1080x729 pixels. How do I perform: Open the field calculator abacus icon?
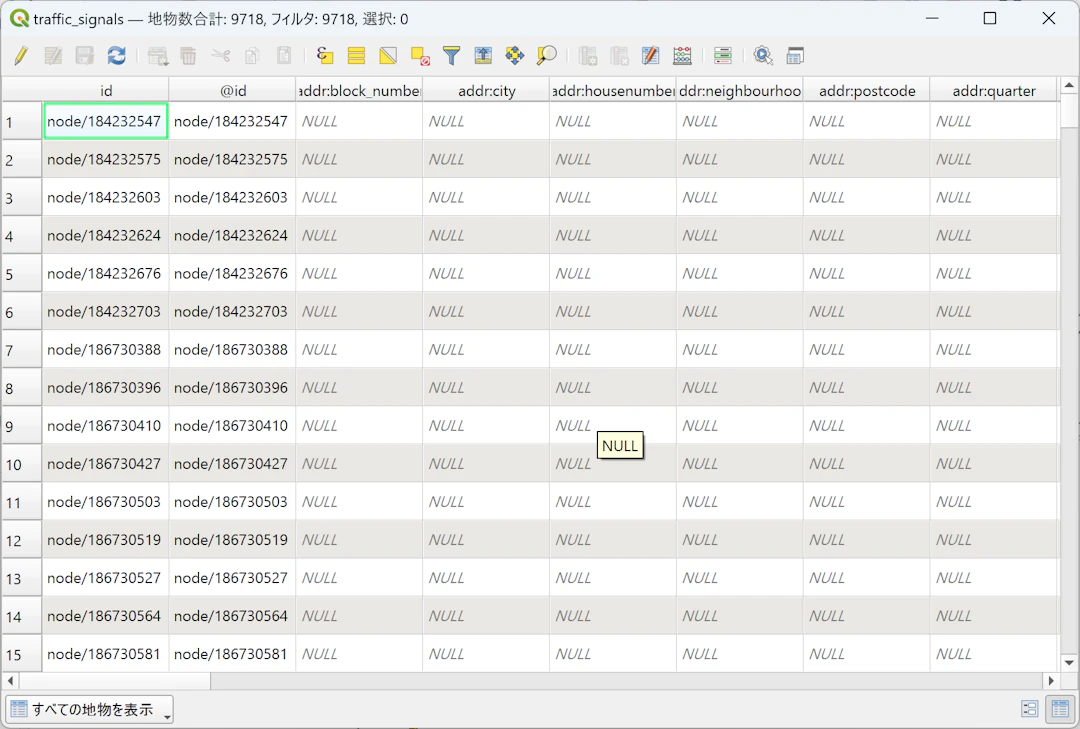pyautogui.click(x=682, y=56)
